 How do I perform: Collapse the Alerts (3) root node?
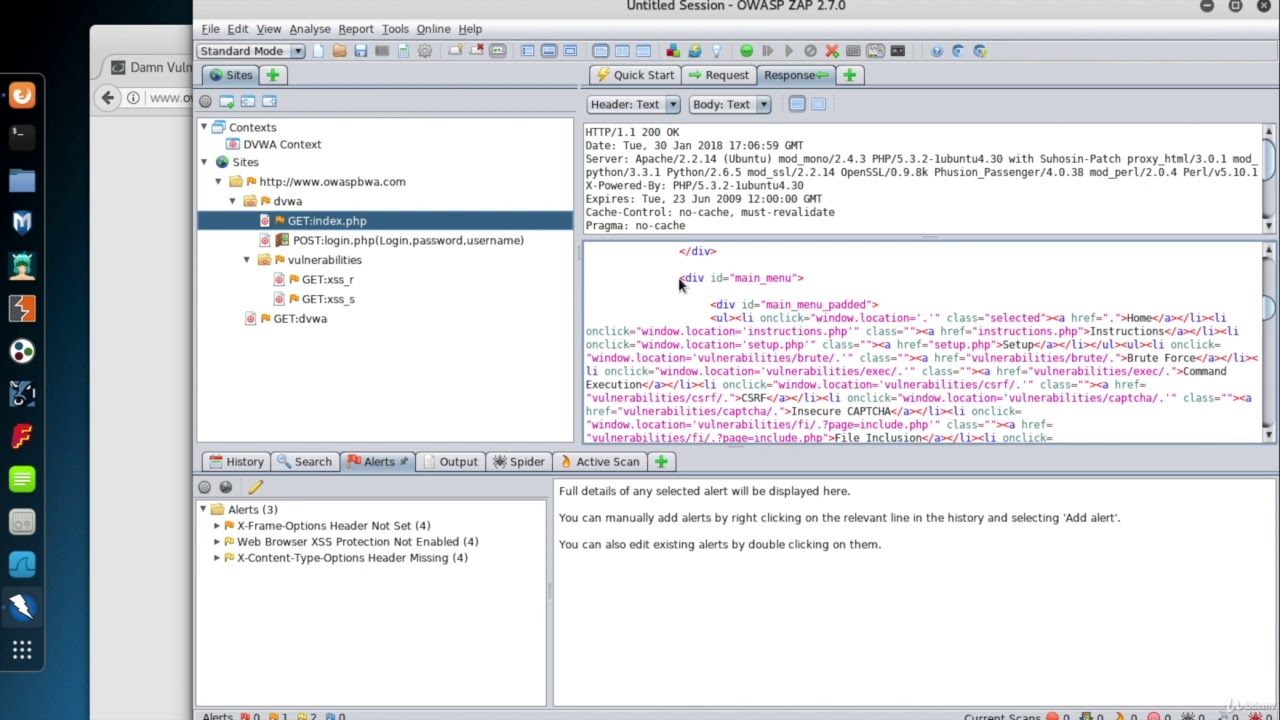tap(203, 510)
